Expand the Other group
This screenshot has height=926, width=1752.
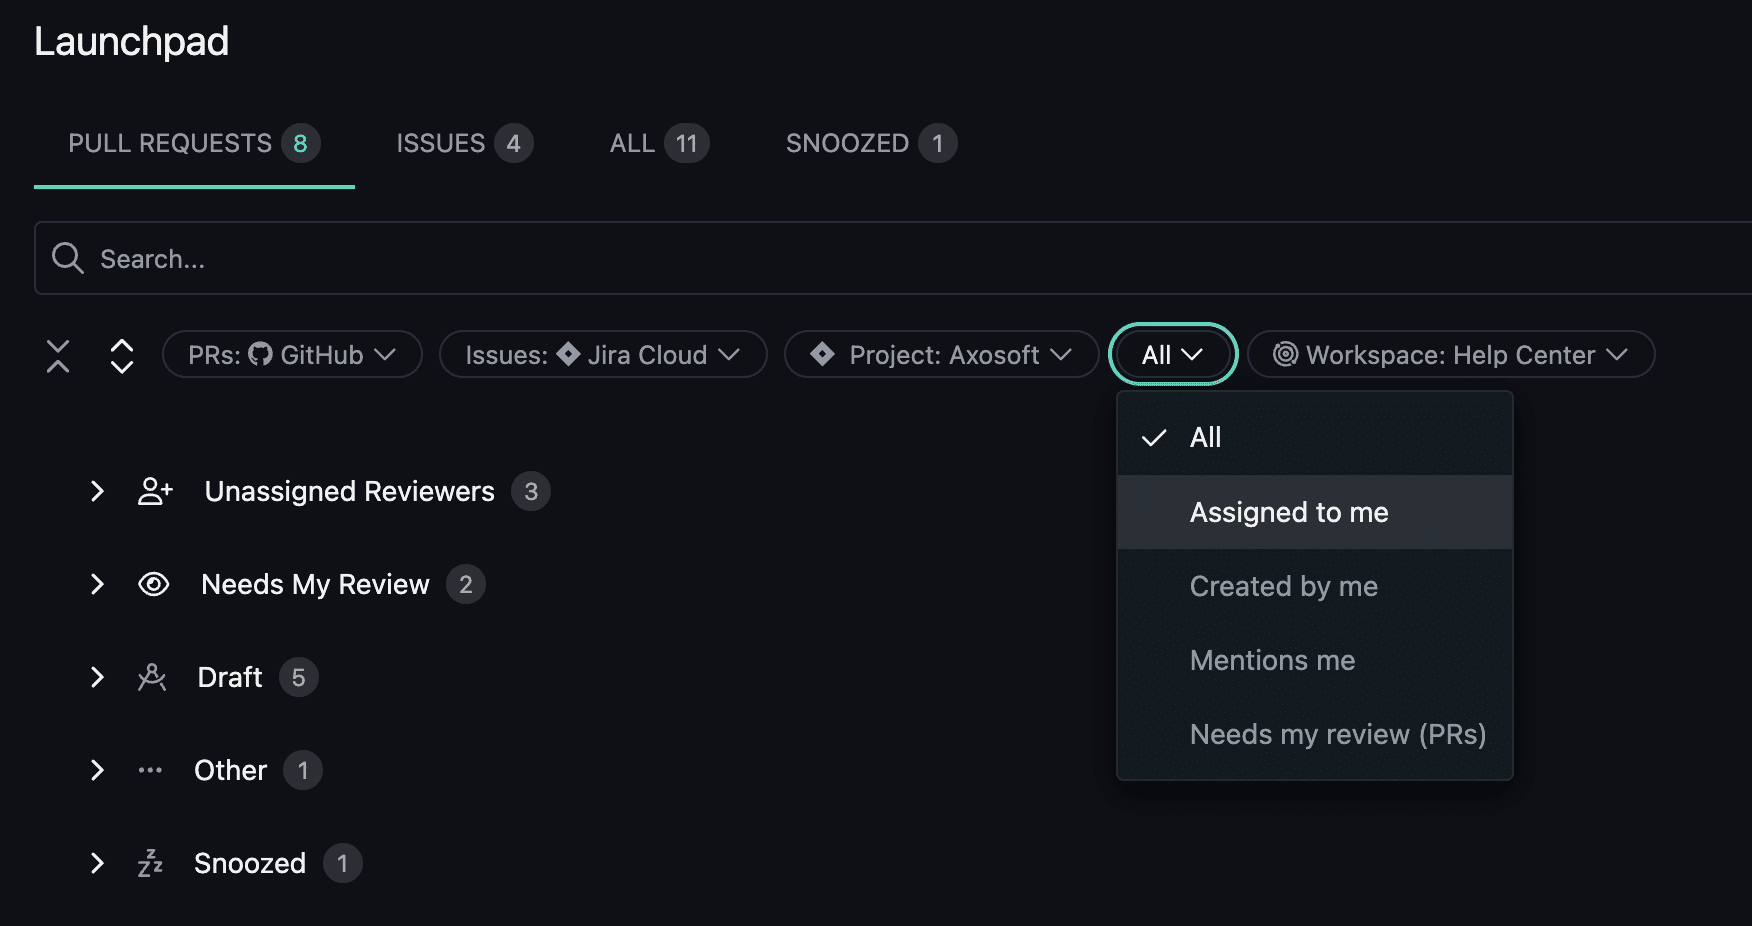[97, 770]
